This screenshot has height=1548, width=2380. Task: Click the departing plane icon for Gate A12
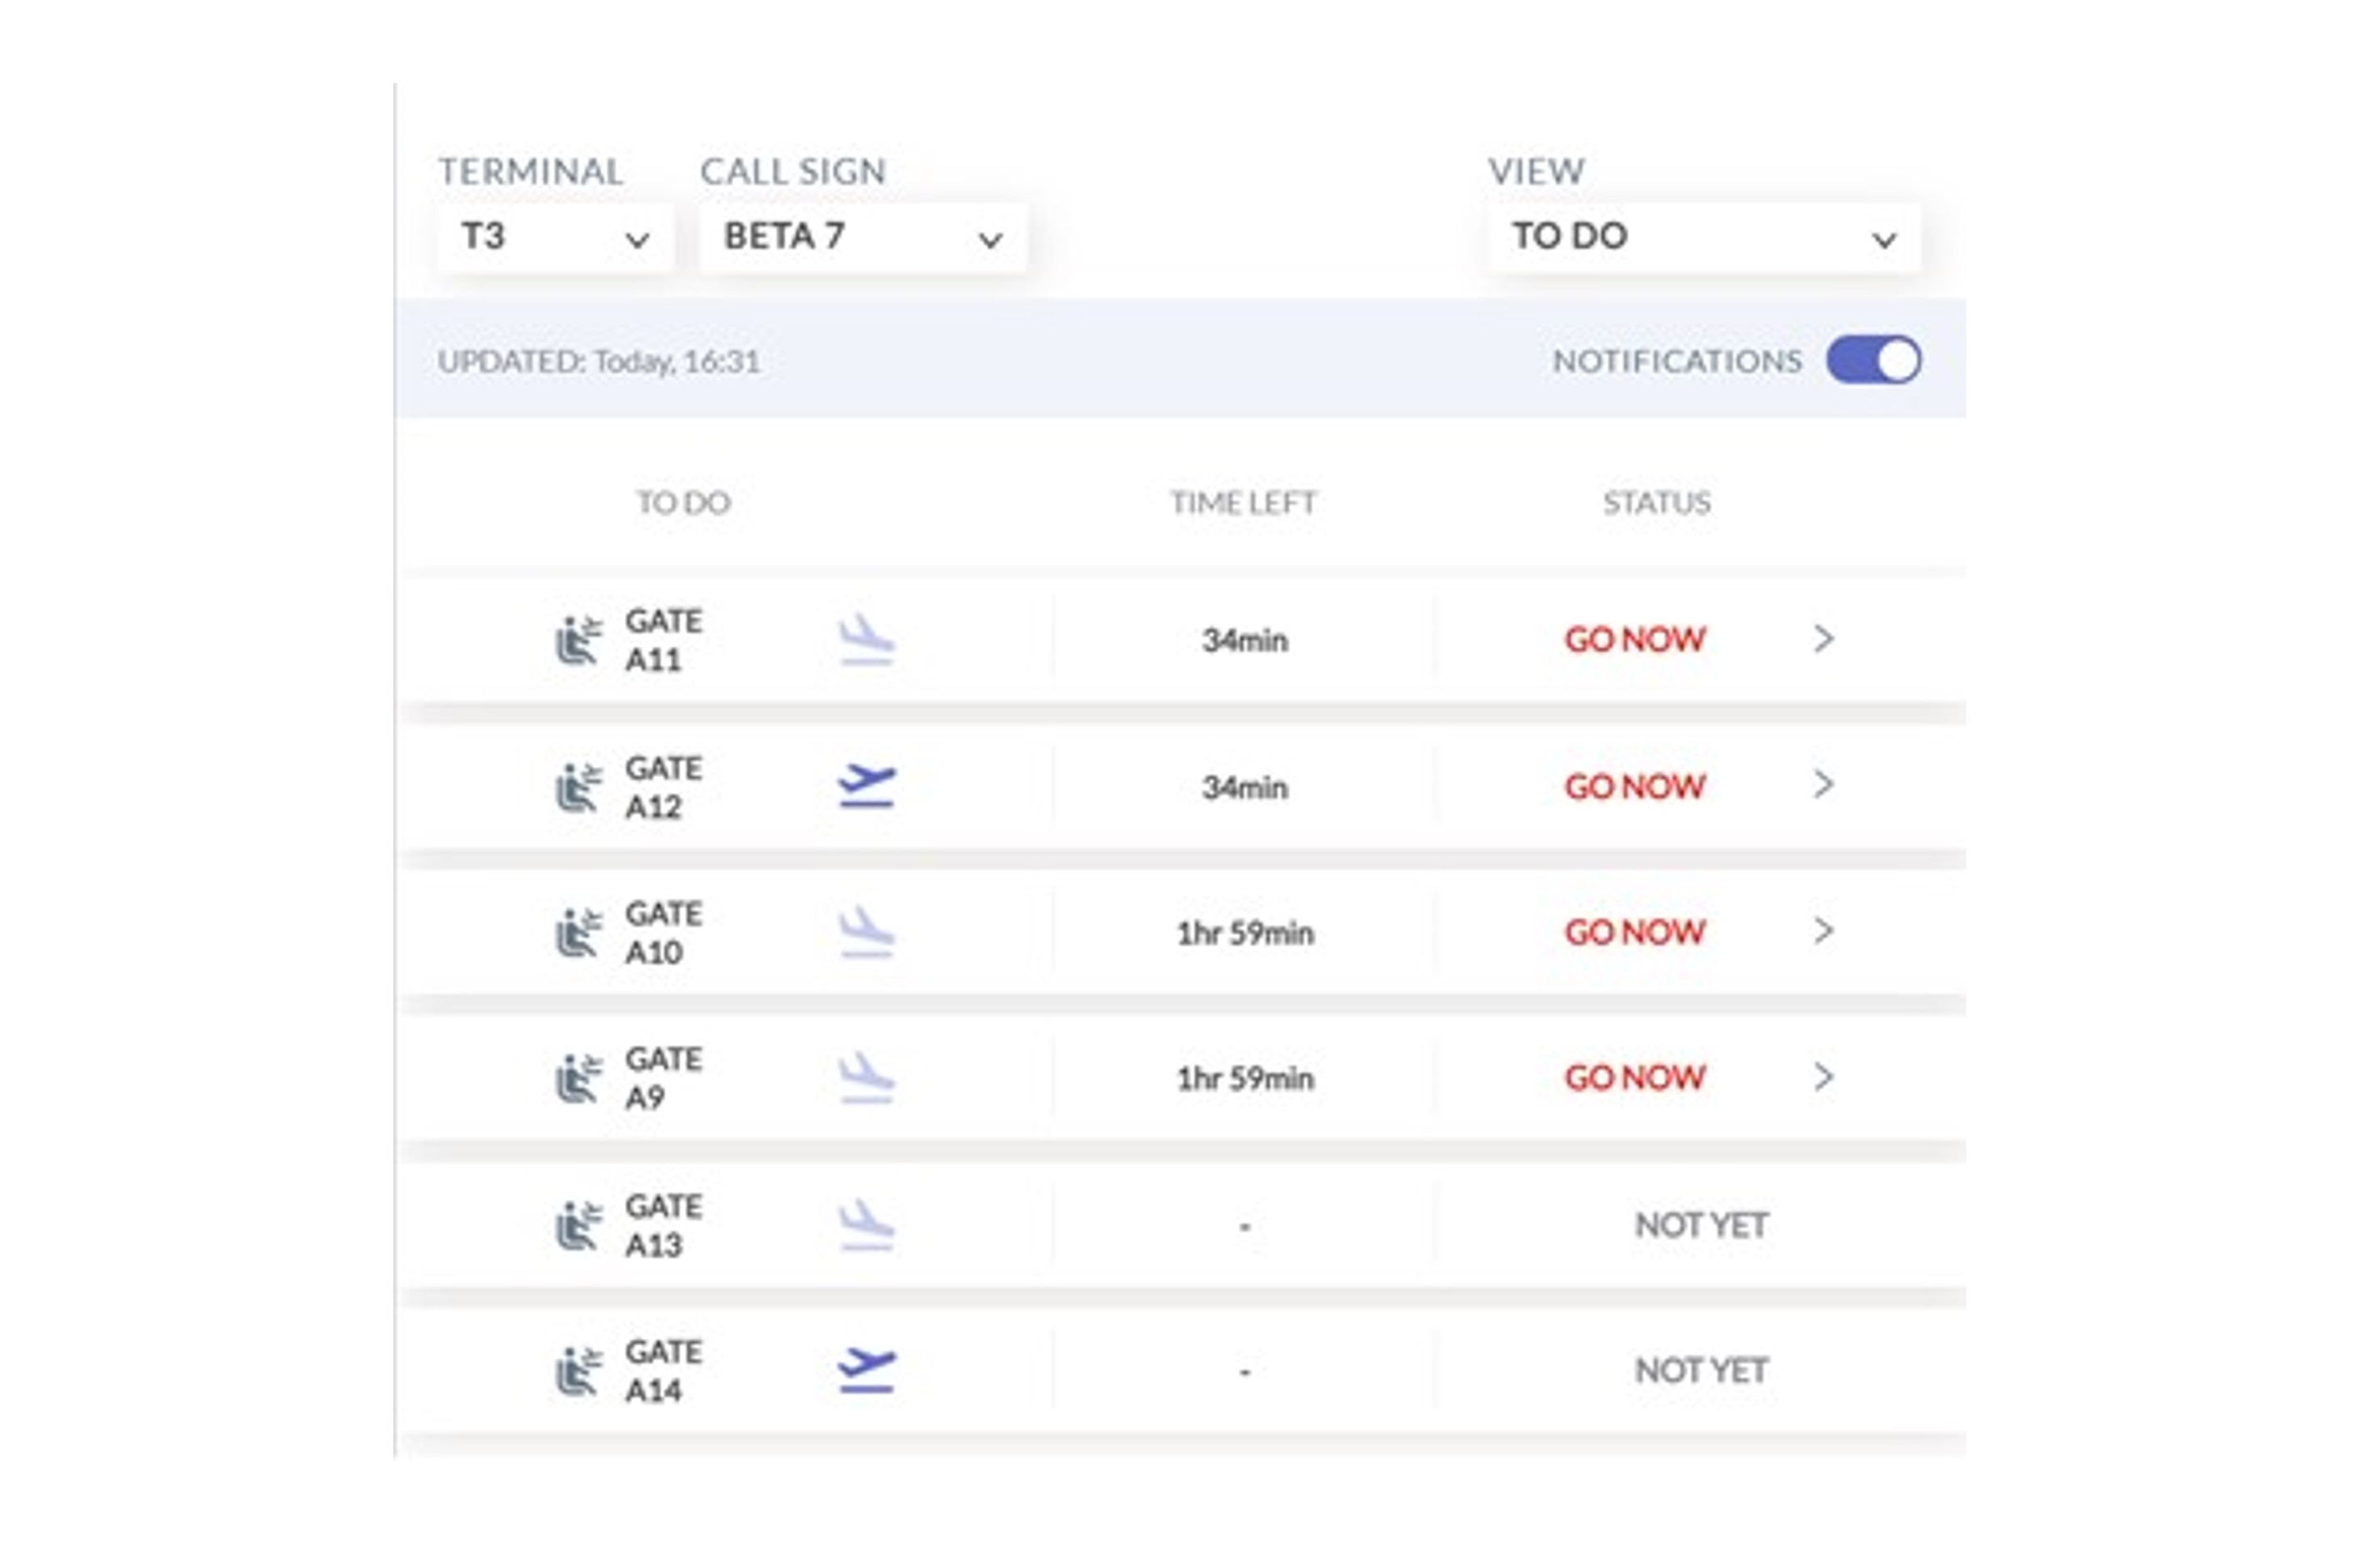coord(866,786)
